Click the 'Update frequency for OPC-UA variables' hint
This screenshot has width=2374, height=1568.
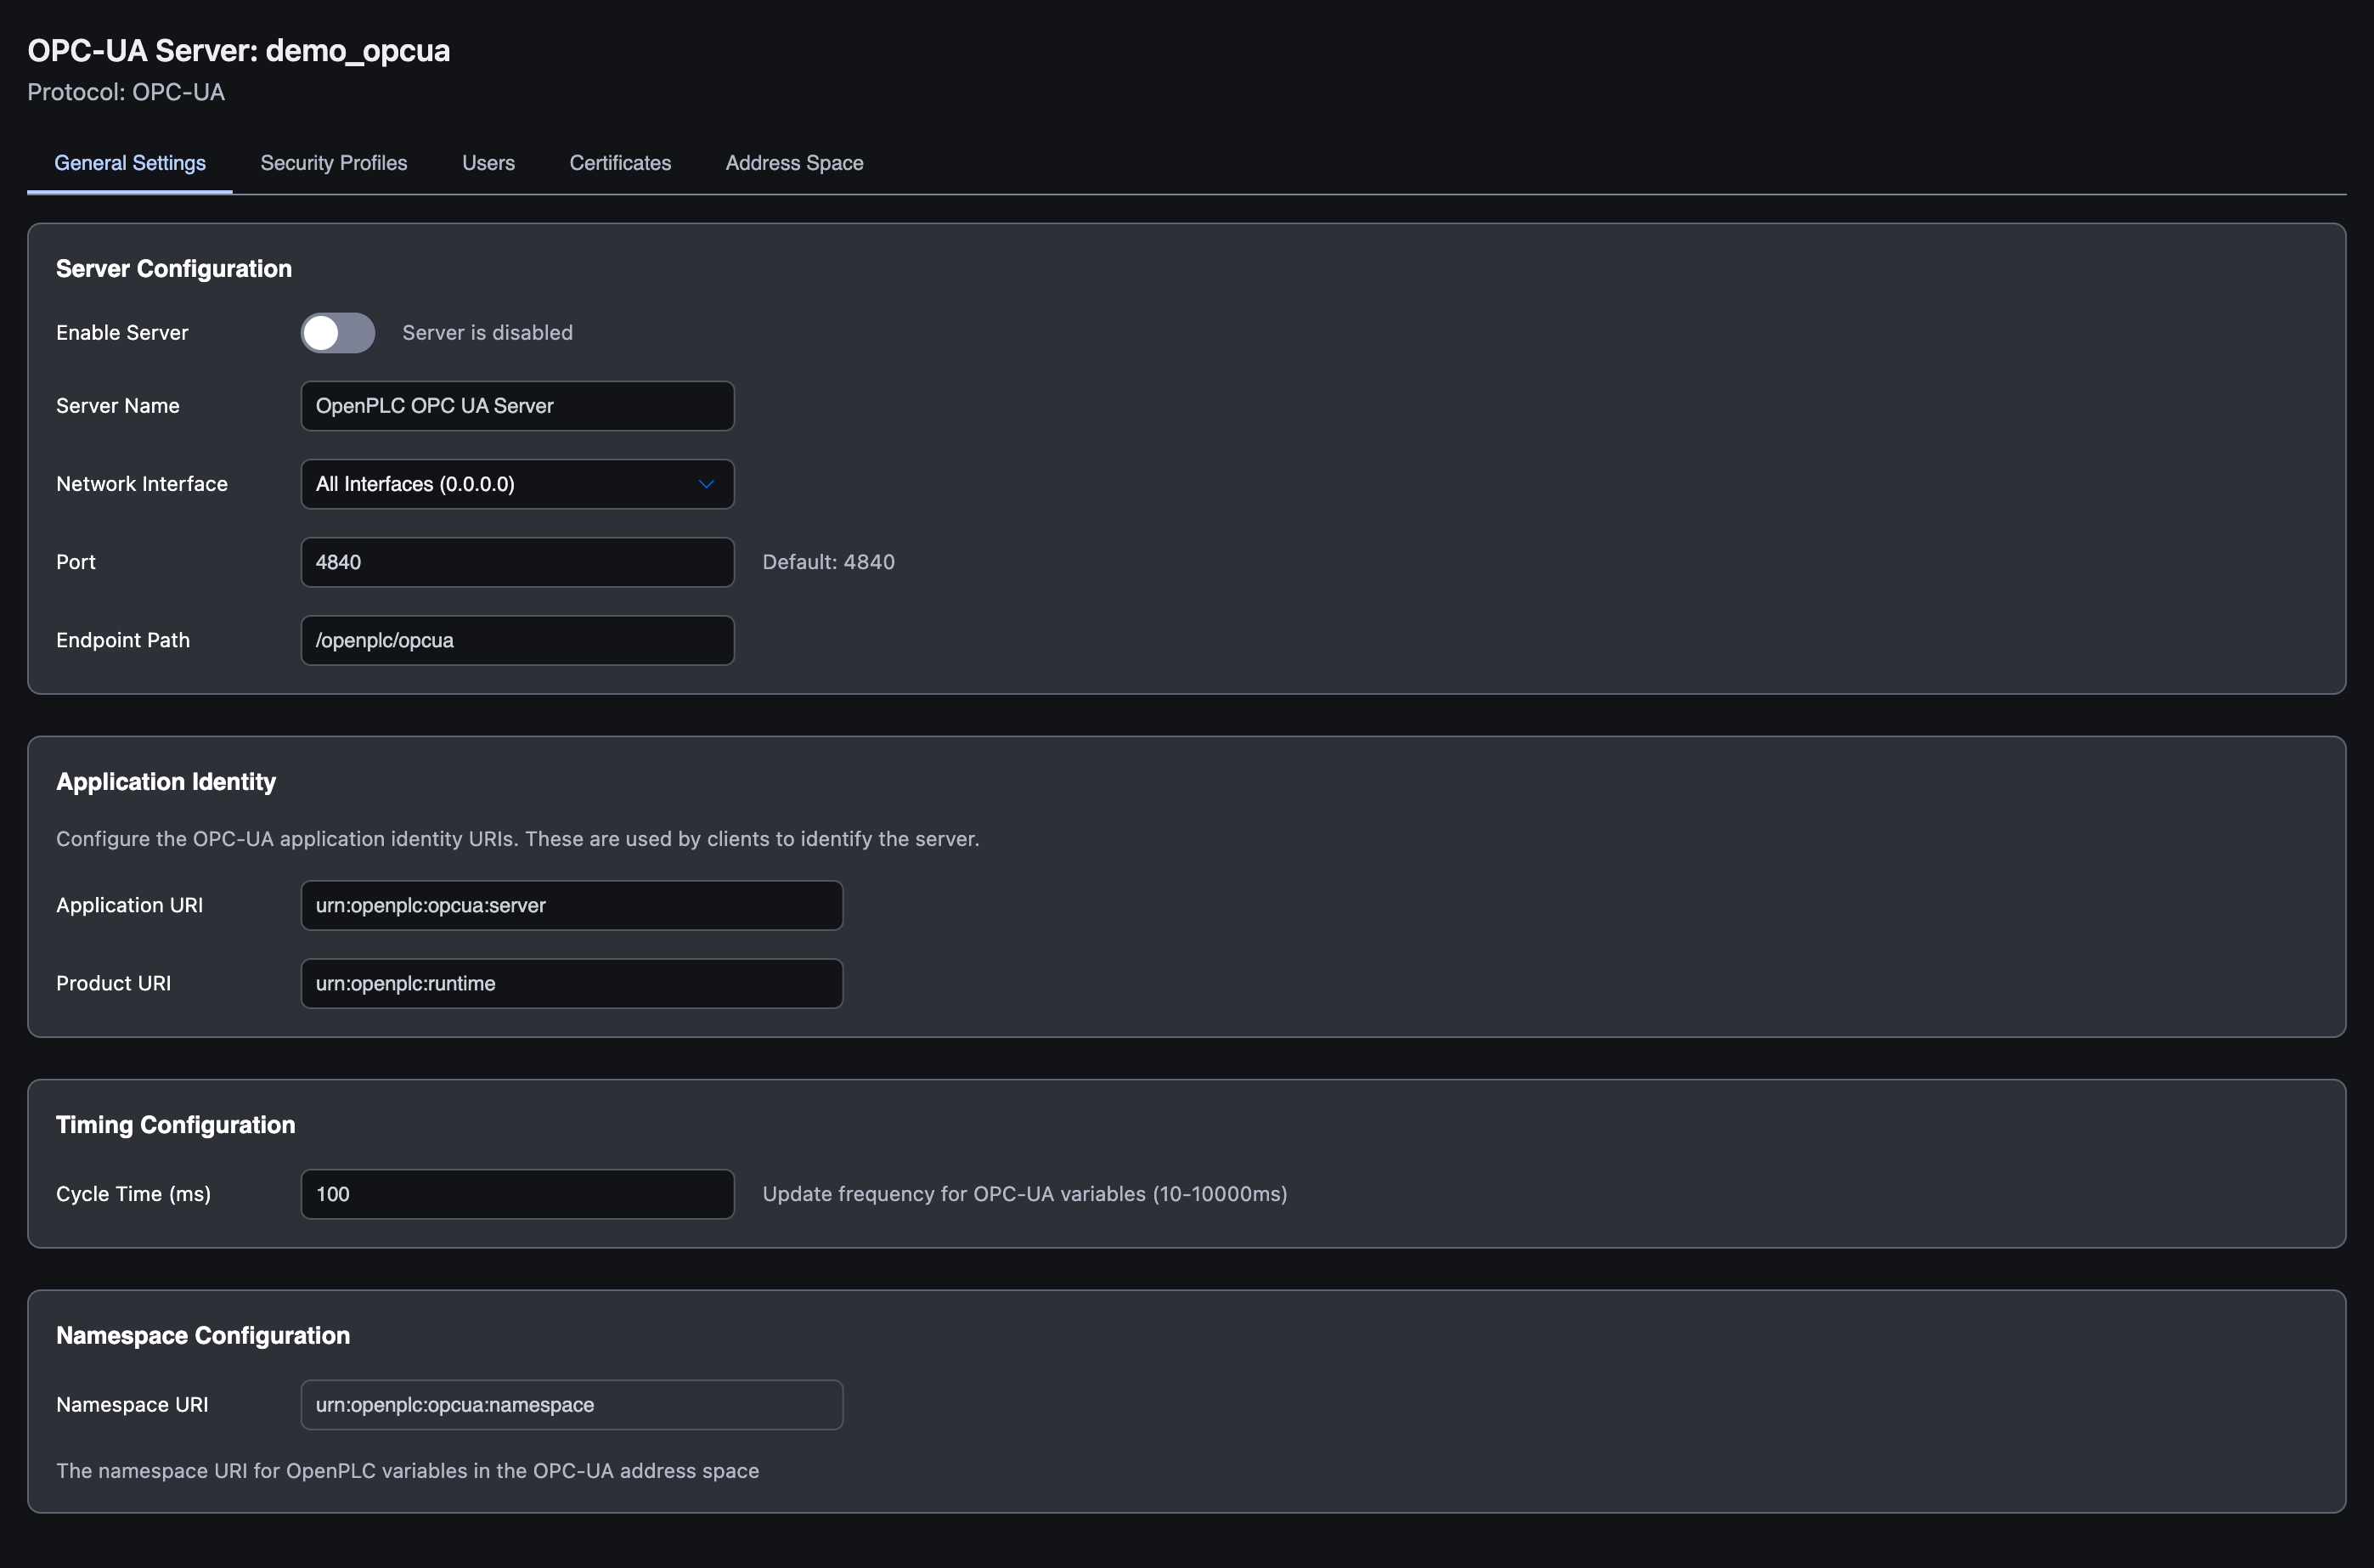click(1024, 1194)
